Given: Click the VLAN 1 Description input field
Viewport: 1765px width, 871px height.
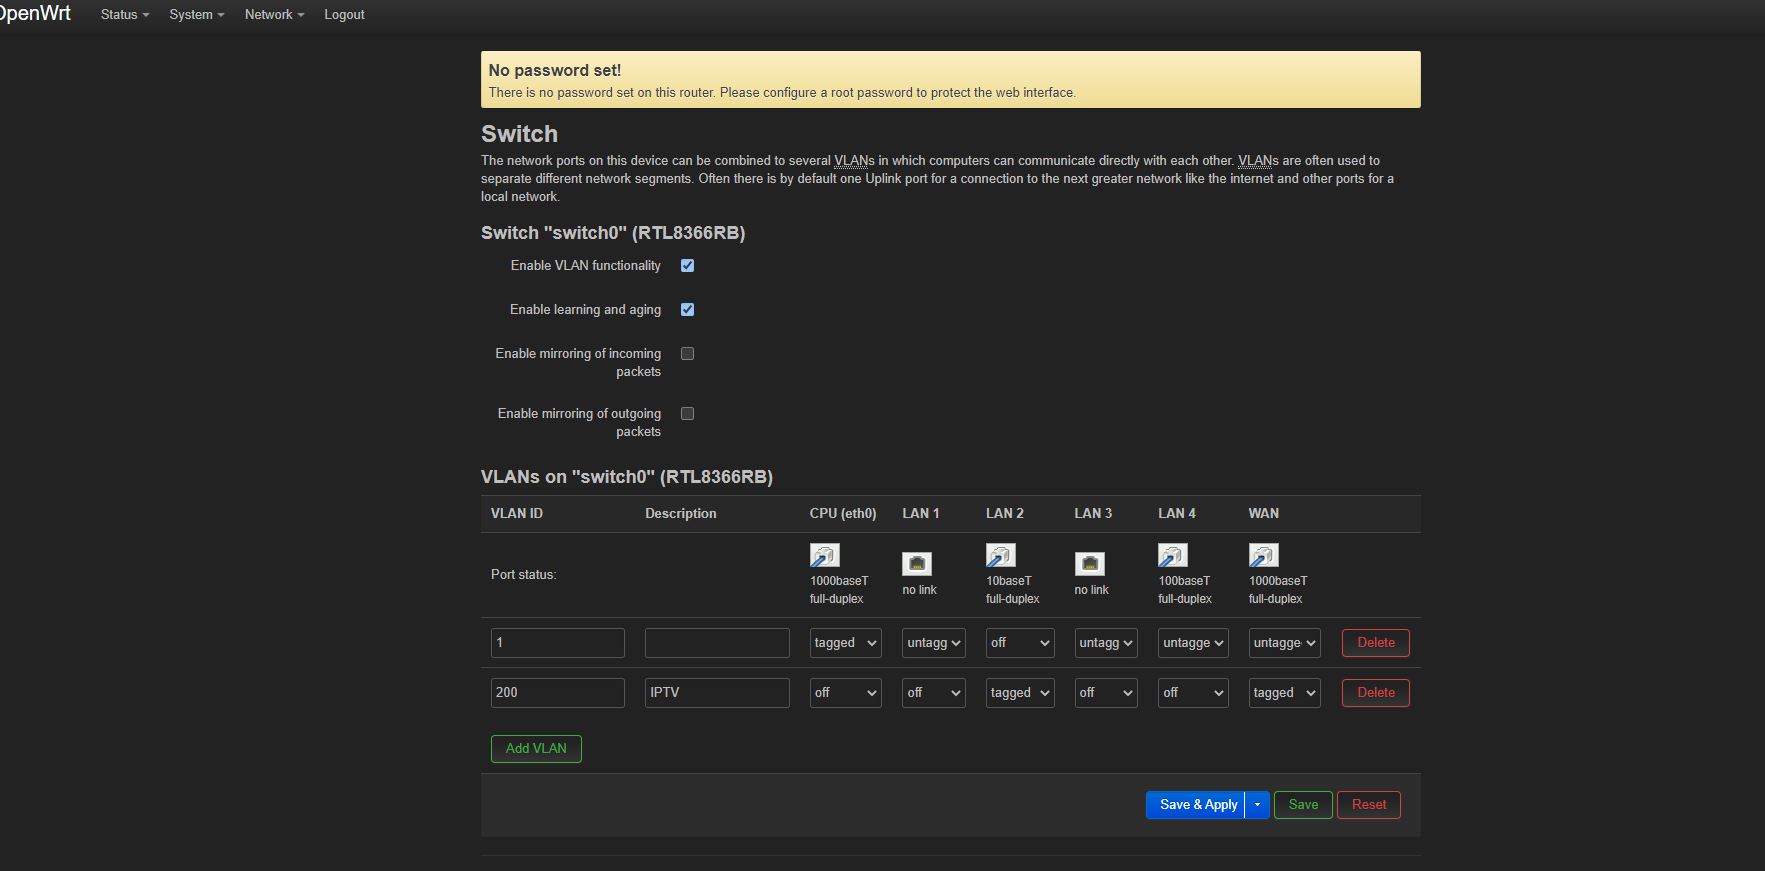Looking at the screenshot, I should (717, 643).
